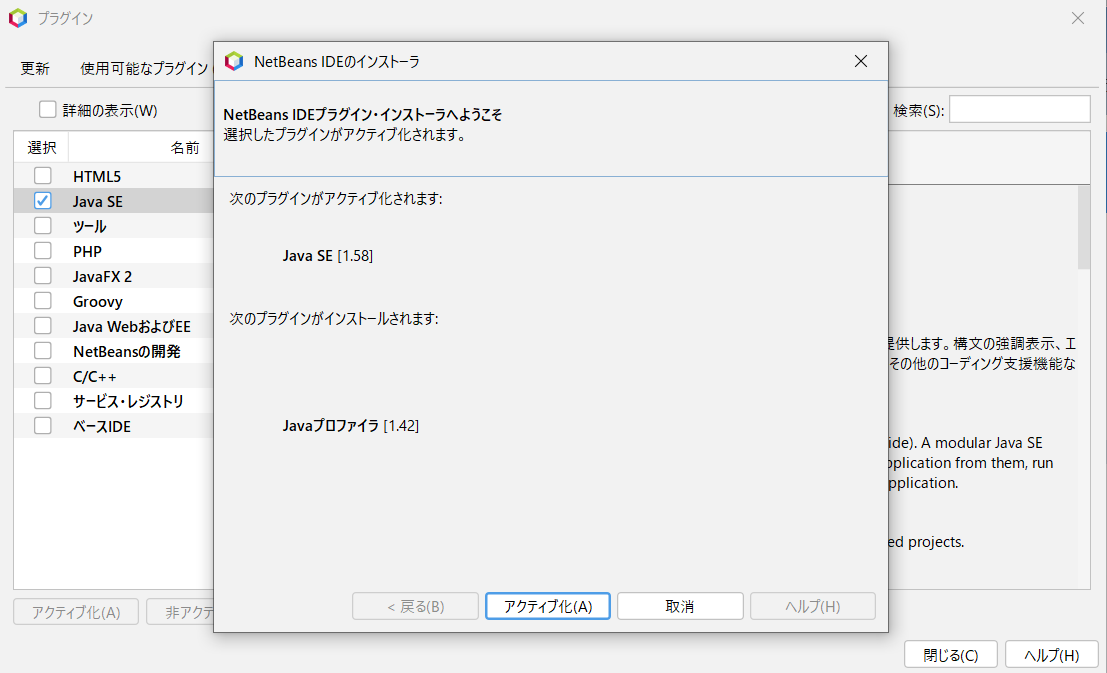Check the NetBeansの開発 checkbox
1107x673 pixels.
pos(42,350)
